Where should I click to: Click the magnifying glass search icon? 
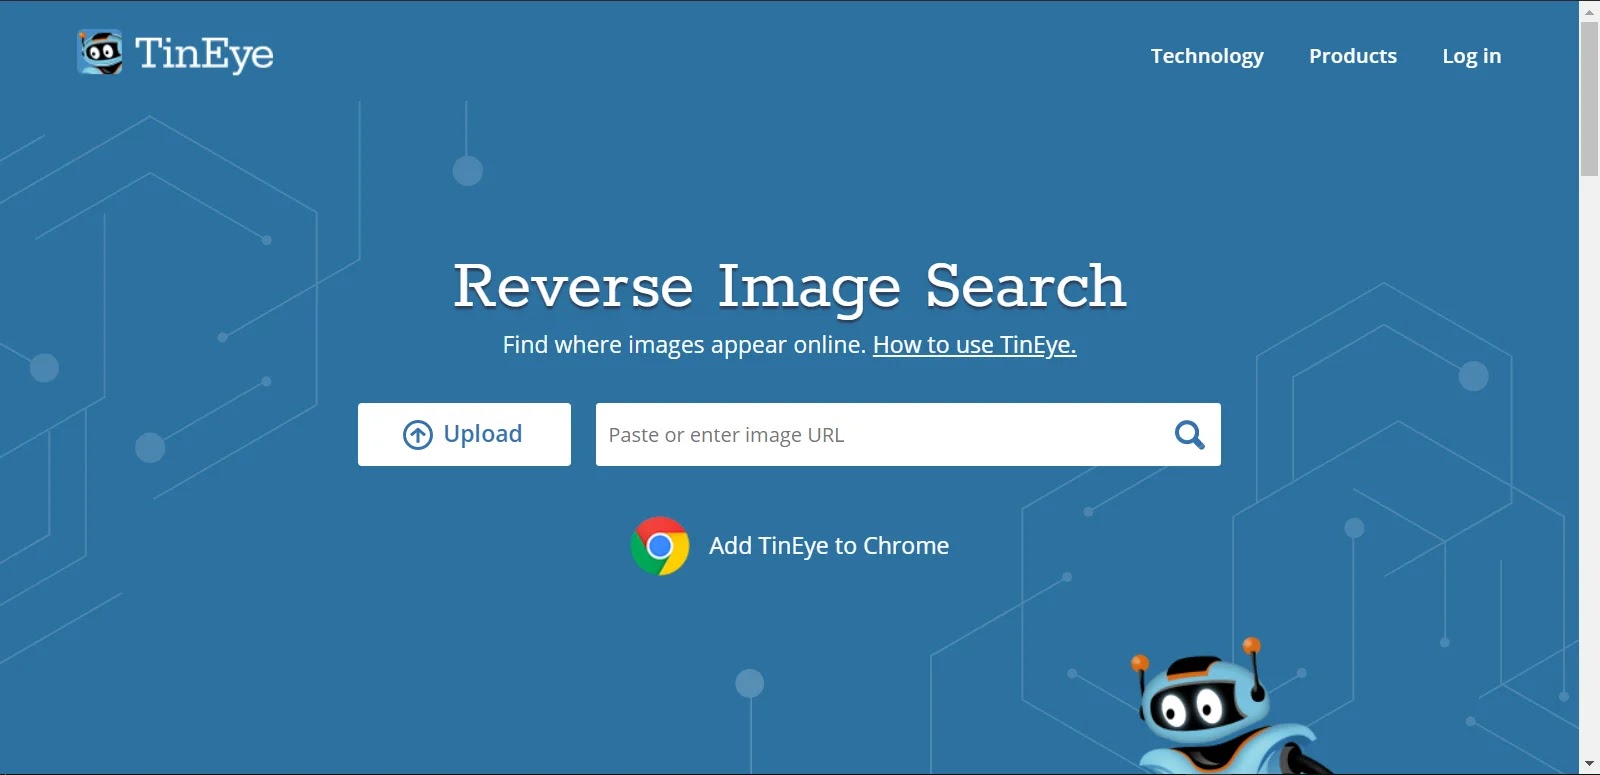(x=1189, y=435)
